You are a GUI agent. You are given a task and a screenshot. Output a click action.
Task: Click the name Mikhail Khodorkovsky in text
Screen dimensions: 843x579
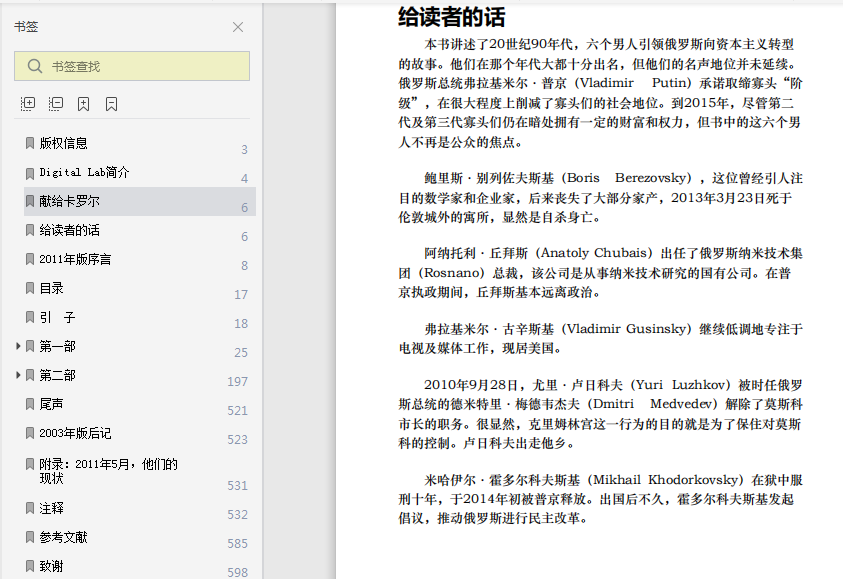click(665, 480)
